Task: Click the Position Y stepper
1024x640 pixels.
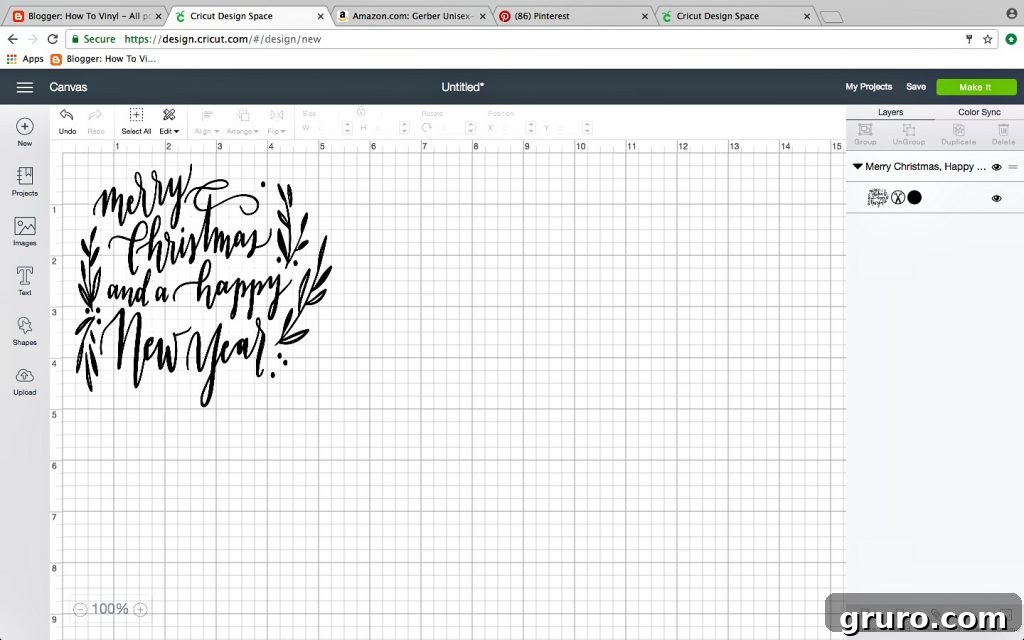Action: [x=587, y=127]
